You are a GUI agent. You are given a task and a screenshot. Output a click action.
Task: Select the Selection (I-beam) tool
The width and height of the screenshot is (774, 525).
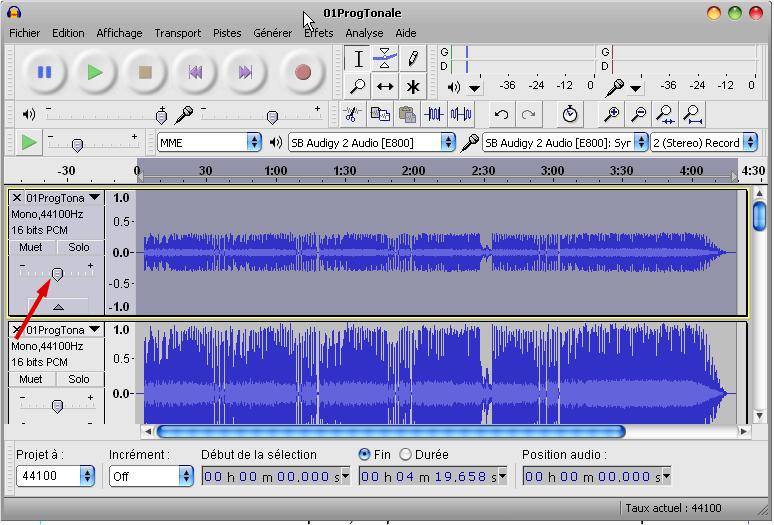click(x=358, y=59)
